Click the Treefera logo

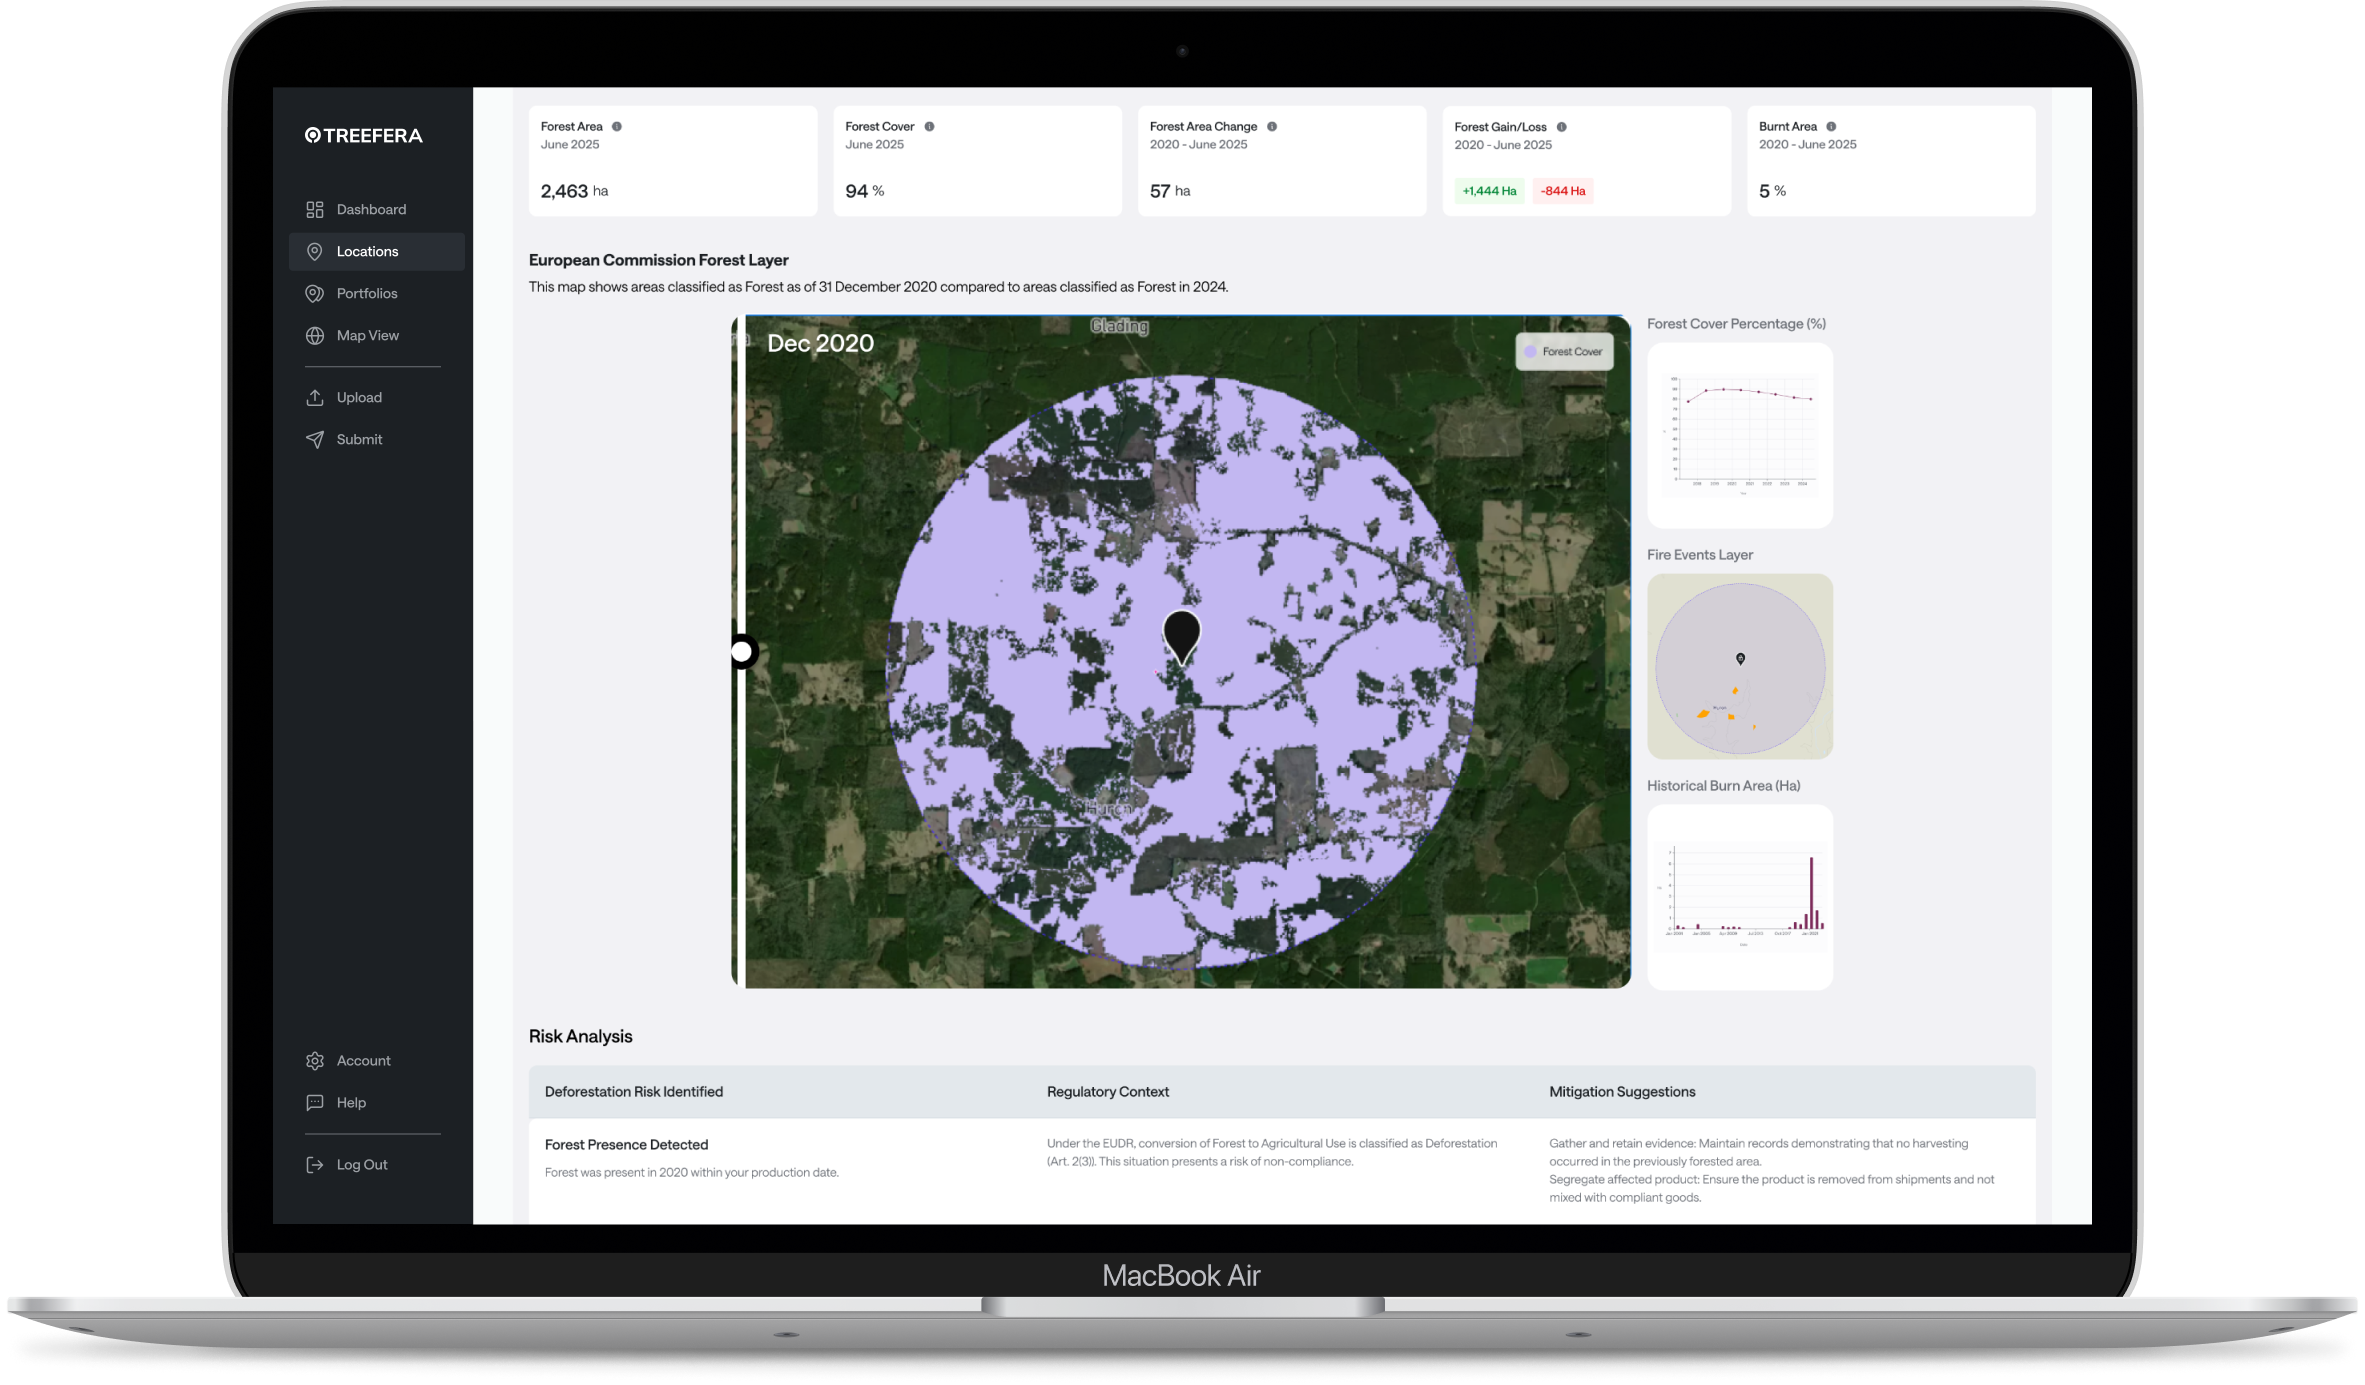click(364, 136)
